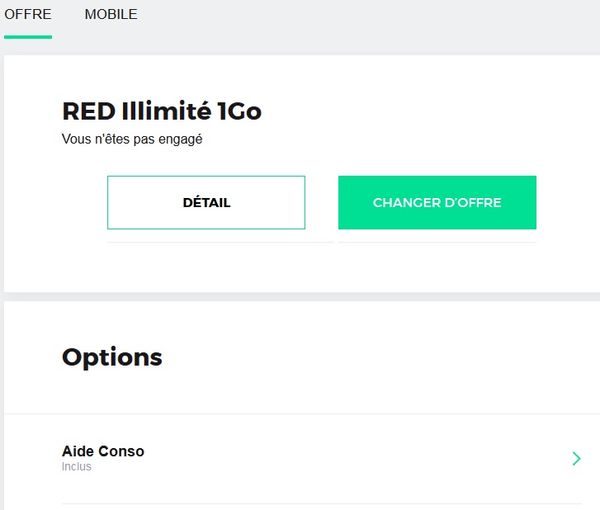
Task: Click the Options section heading
Action: [112, 357]
